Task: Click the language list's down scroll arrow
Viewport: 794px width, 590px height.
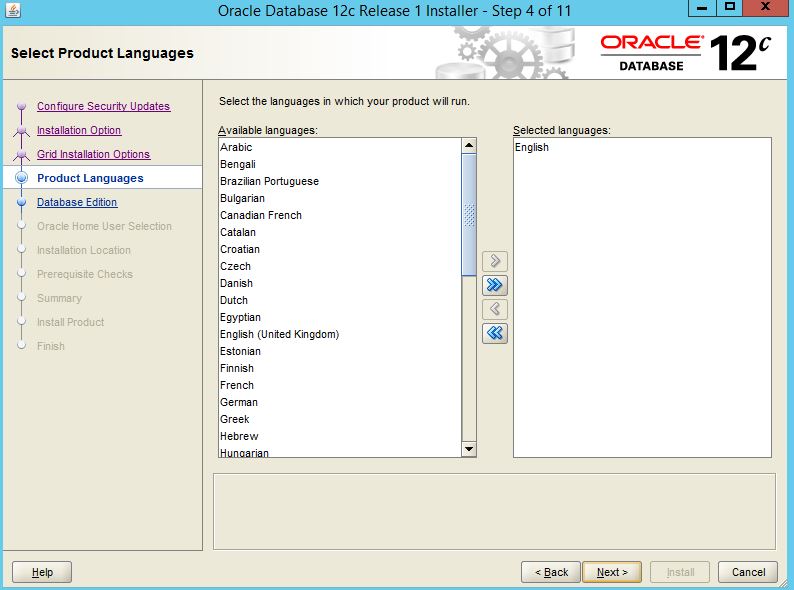Action: tap(469, 449)
